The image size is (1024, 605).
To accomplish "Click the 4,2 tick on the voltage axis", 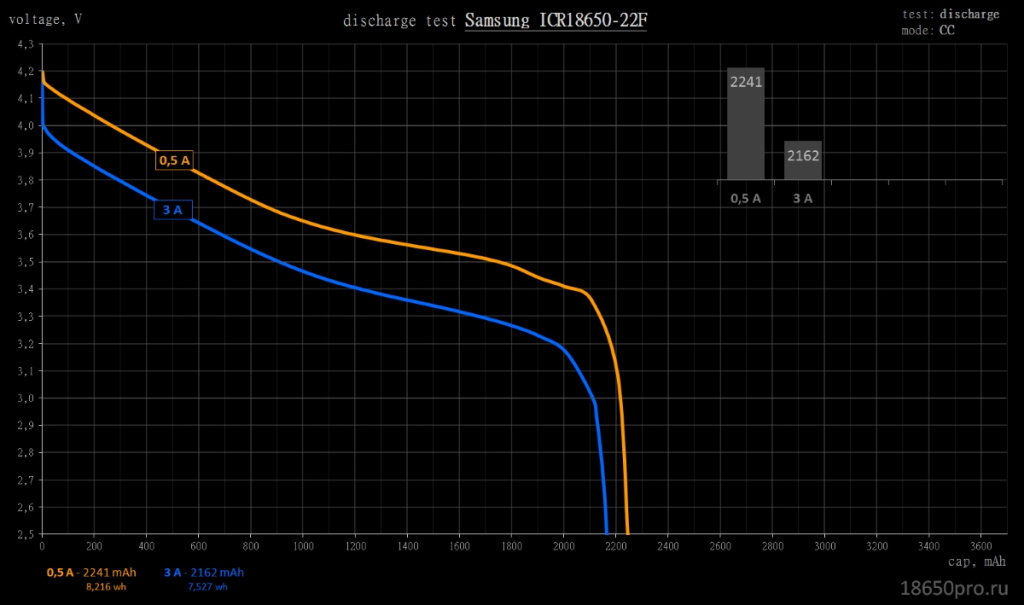I will pyautogui.click(x=25, y=71).
